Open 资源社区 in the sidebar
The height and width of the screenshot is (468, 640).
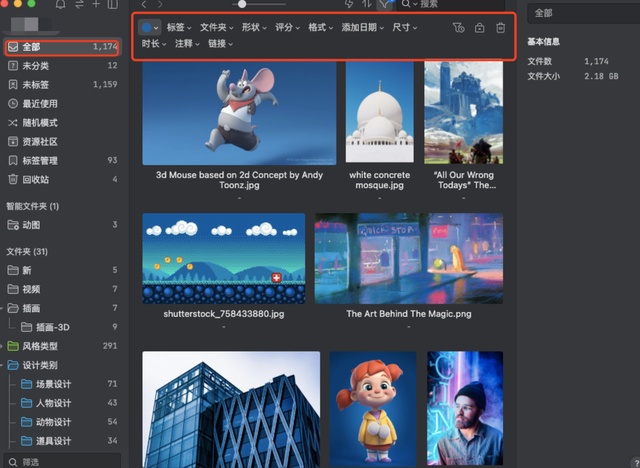pos(62,142)
